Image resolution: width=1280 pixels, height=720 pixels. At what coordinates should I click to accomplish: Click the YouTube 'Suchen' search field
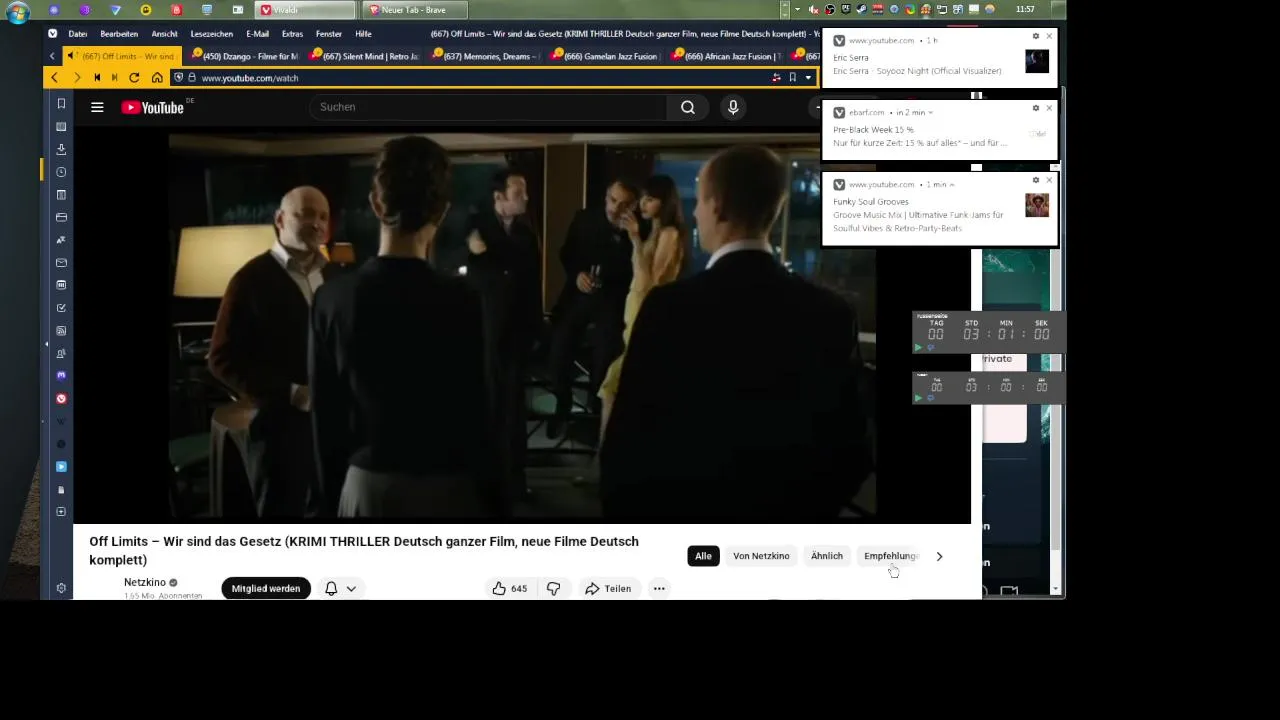click(488, 107)
